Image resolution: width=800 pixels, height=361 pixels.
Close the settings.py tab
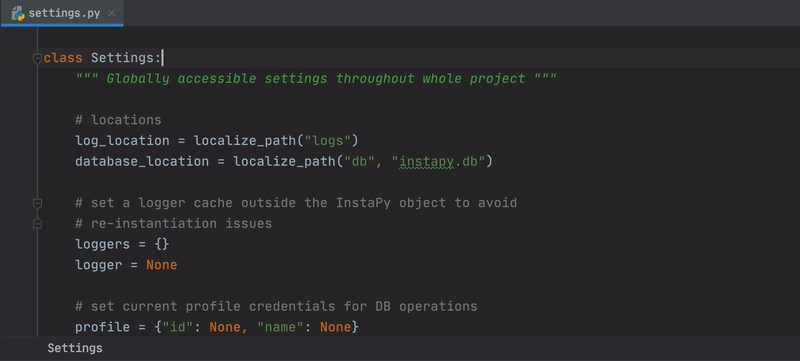coord(111,13)
